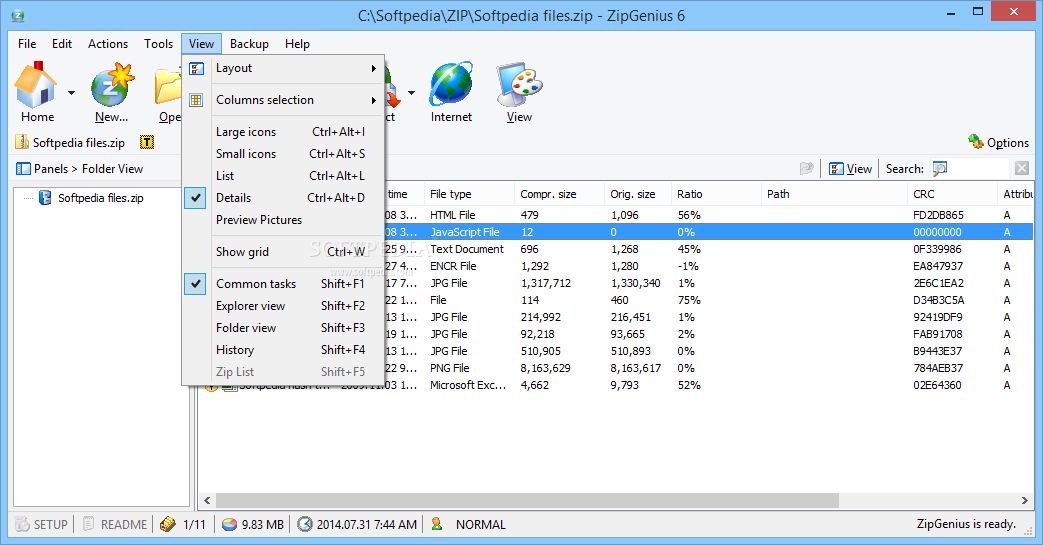
Task: Click the ZipGenius icon in the title bar
Action: tap(18, 15)
